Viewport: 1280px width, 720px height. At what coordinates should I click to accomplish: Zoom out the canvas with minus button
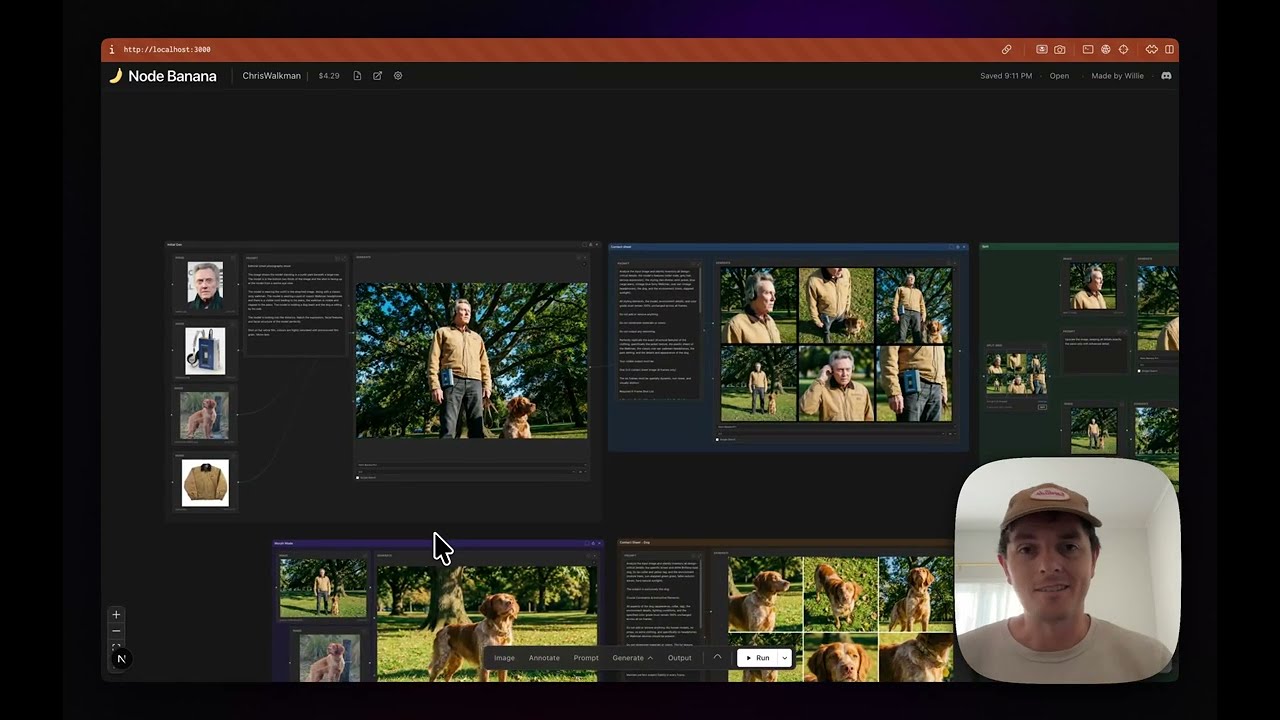pyautogui.click(x=116, y=631)
